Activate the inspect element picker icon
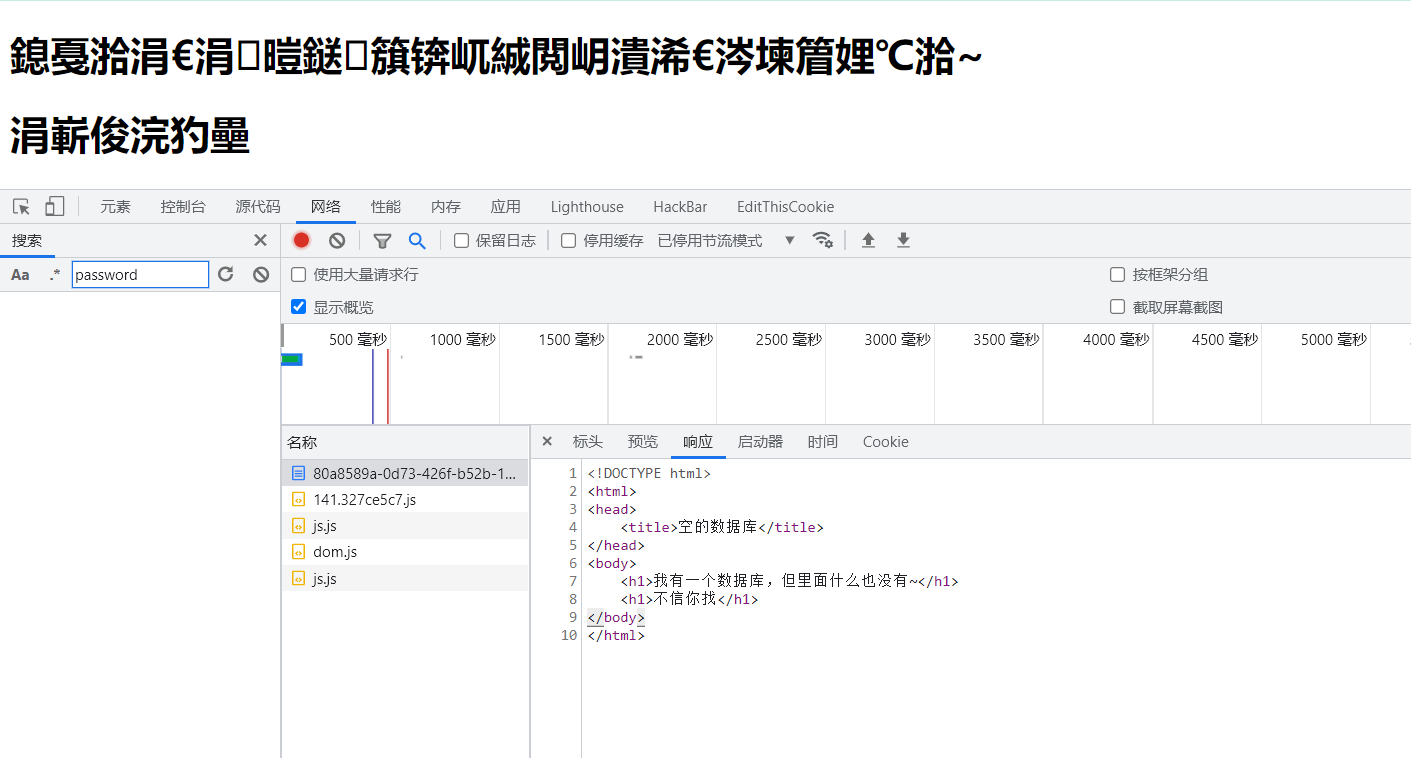This screenshot has height=758, width=1411. [21, 207]
